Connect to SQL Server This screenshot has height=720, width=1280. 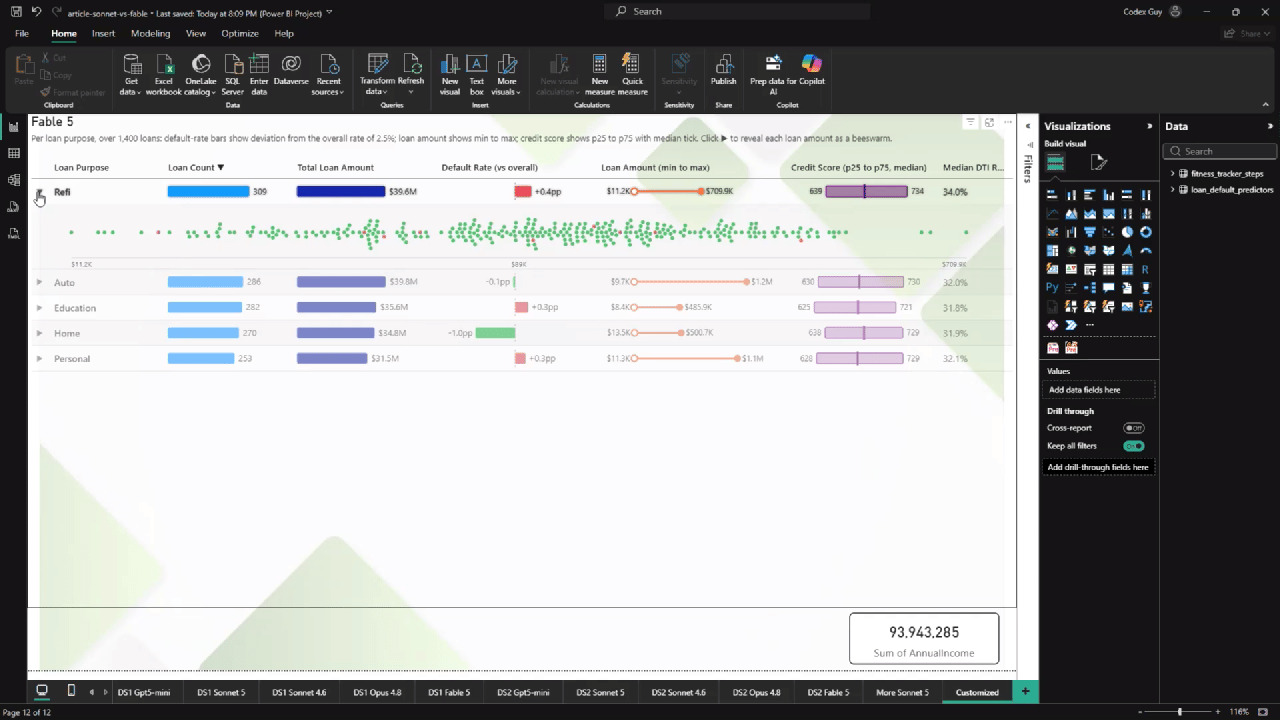(x=232, y=73)
